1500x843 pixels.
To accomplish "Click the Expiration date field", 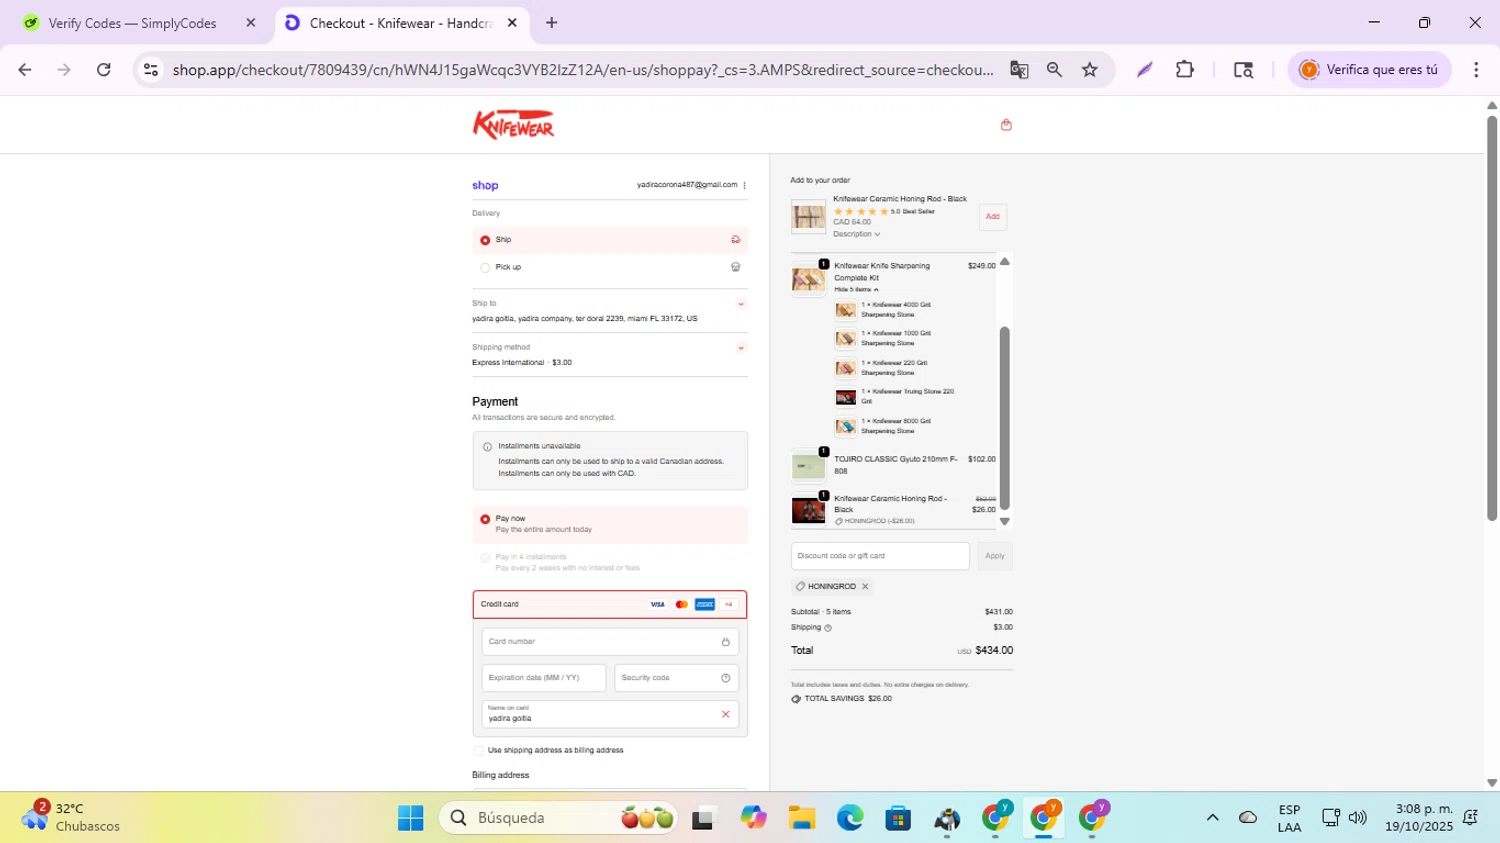I will click(x=544, y=678).
